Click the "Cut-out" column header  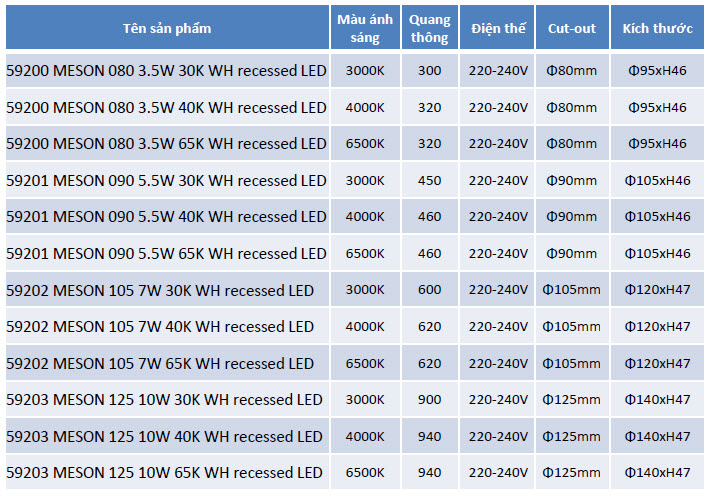(x=571, y=28)
